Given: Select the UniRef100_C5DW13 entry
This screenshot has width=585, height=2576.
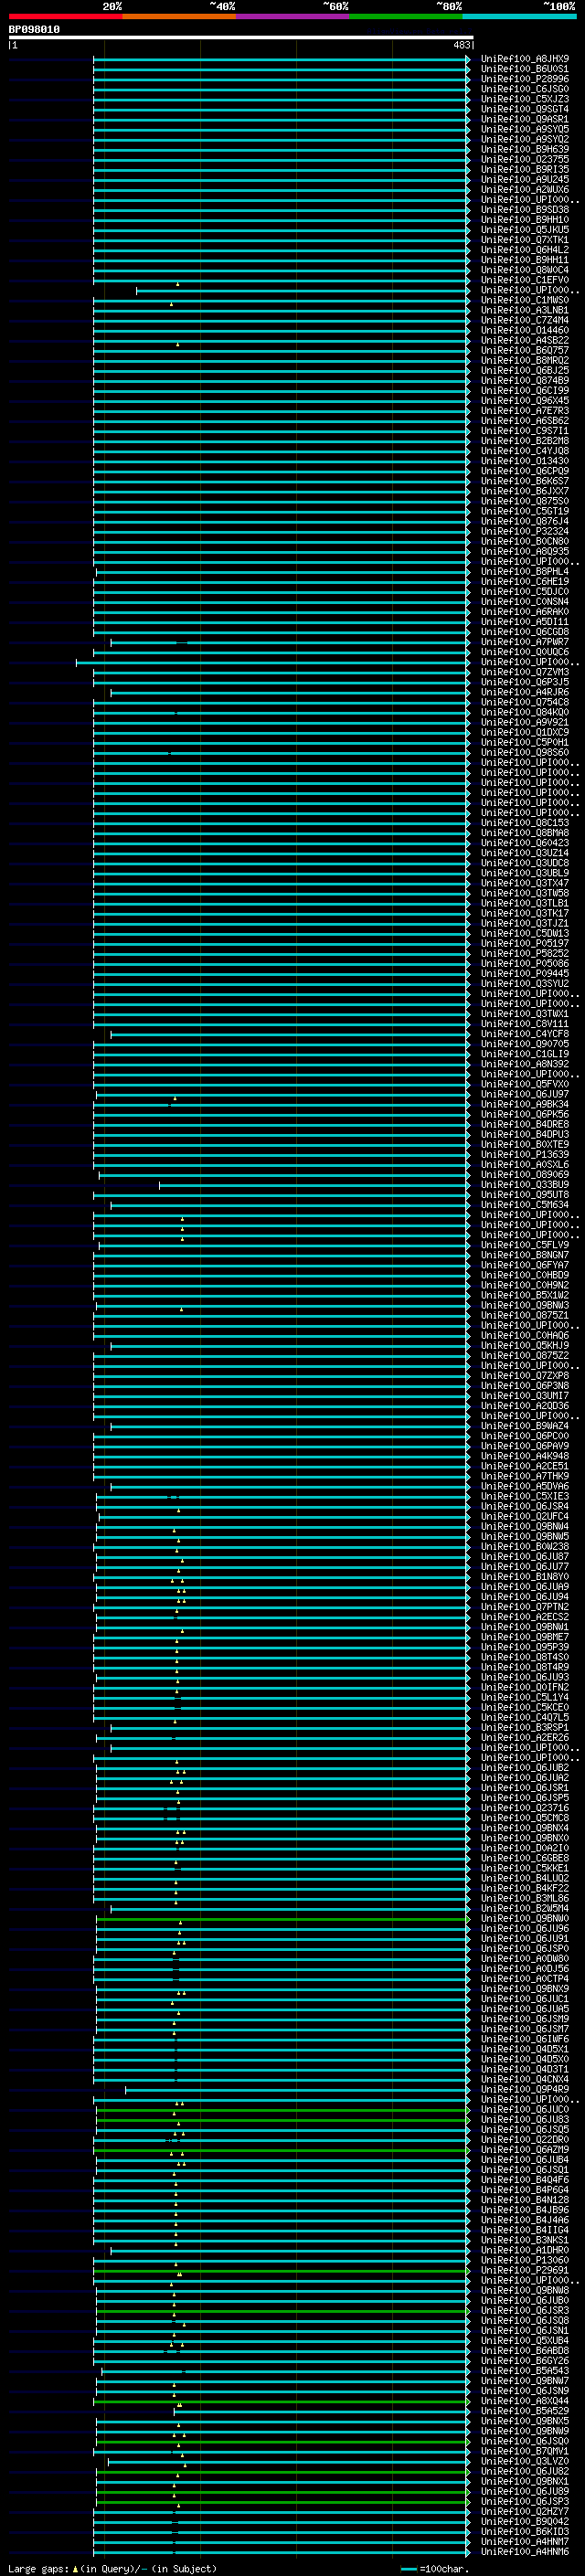Looking at the screenshot, I should click(x=525, y=933).
